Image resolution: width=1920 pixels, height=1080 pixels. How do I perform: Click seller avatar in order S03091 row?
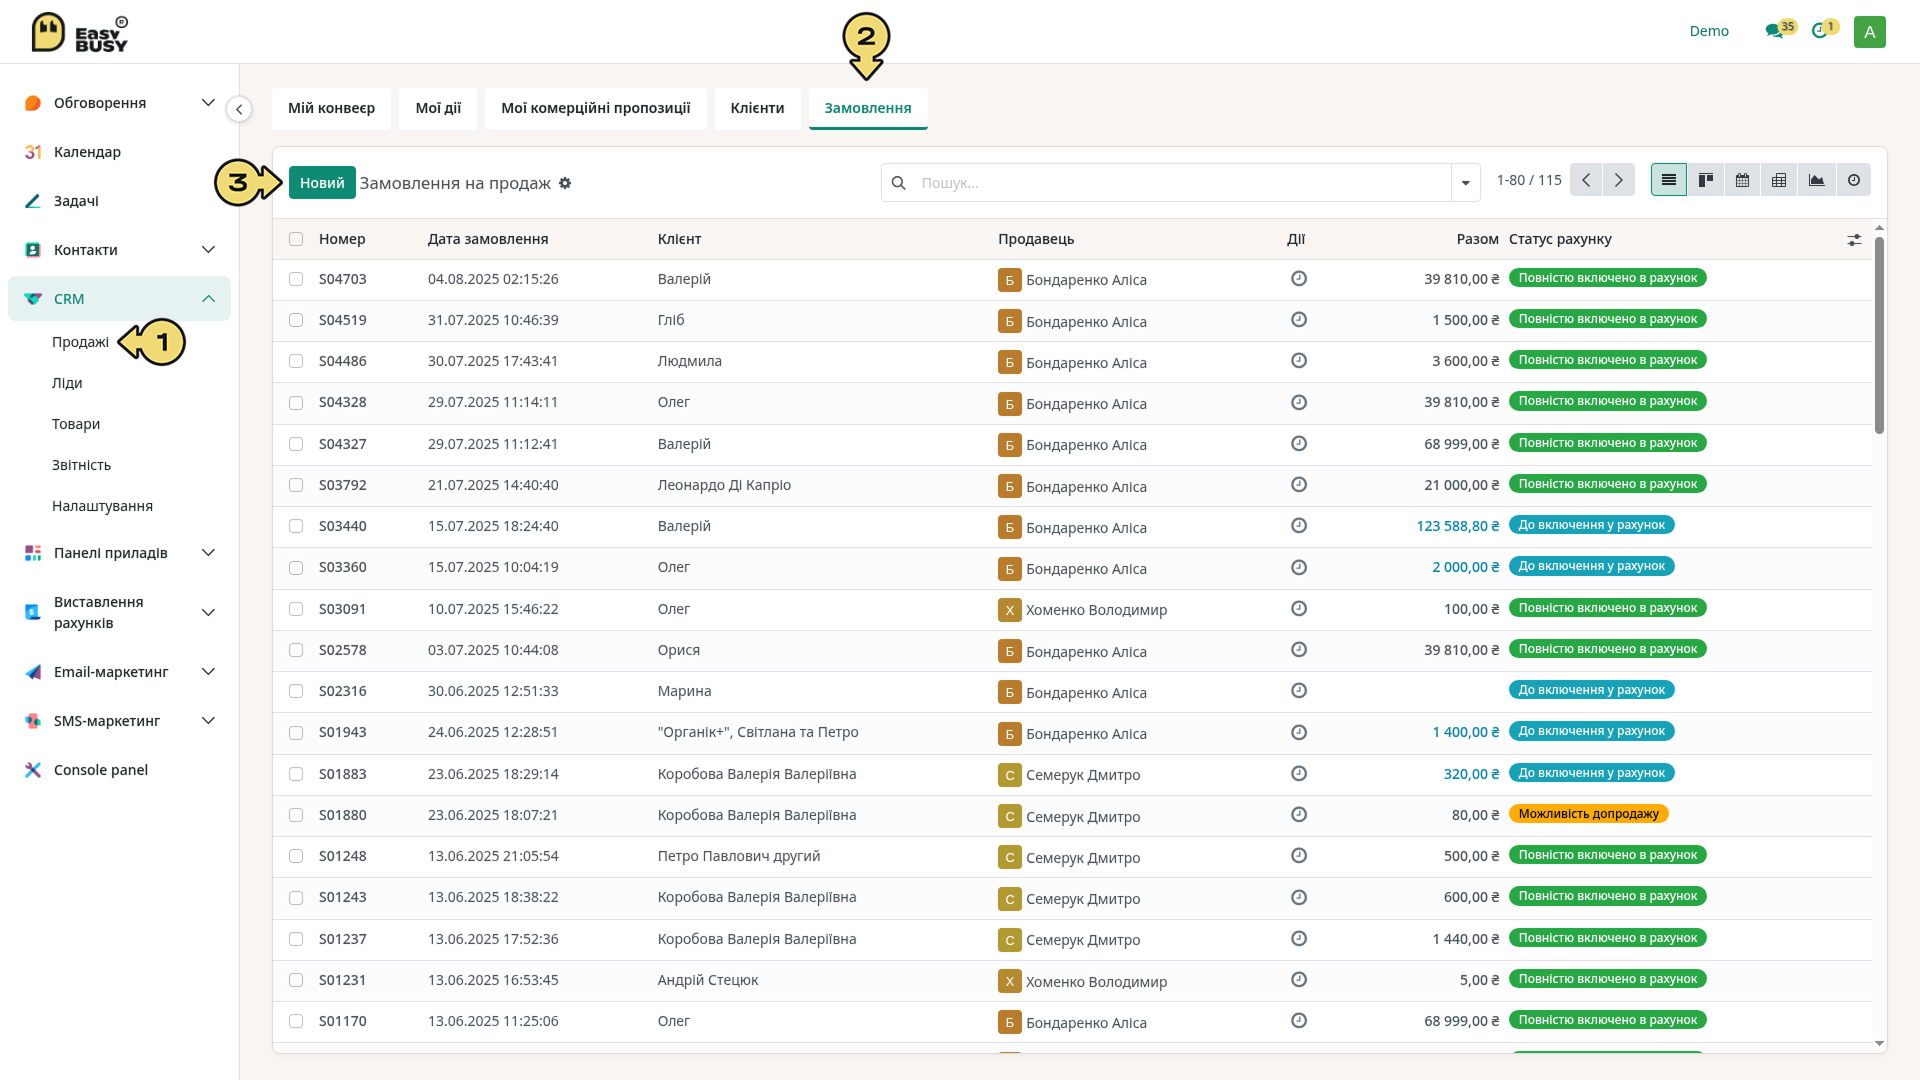click(1009, 610)
